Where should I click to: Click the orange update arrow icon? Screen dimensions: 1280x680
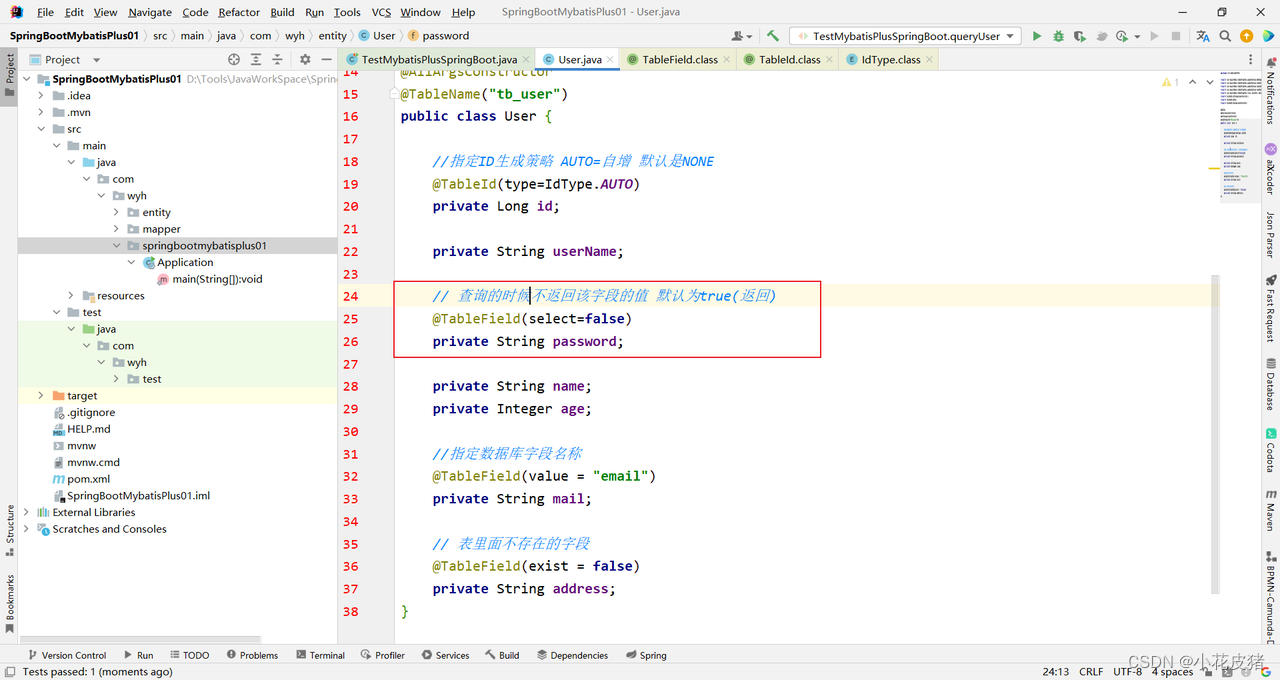(x=1246, y=36)
